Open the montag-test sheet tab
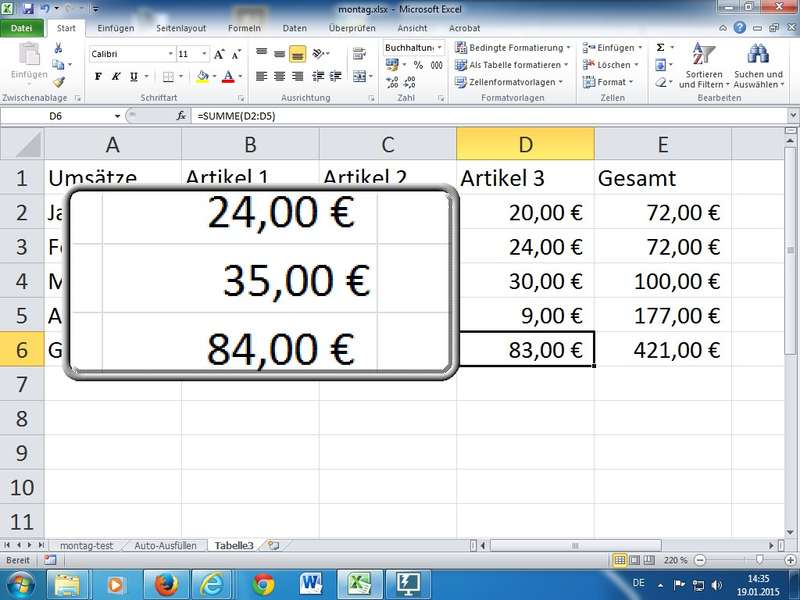800x600 pixels. click(87, 546)
